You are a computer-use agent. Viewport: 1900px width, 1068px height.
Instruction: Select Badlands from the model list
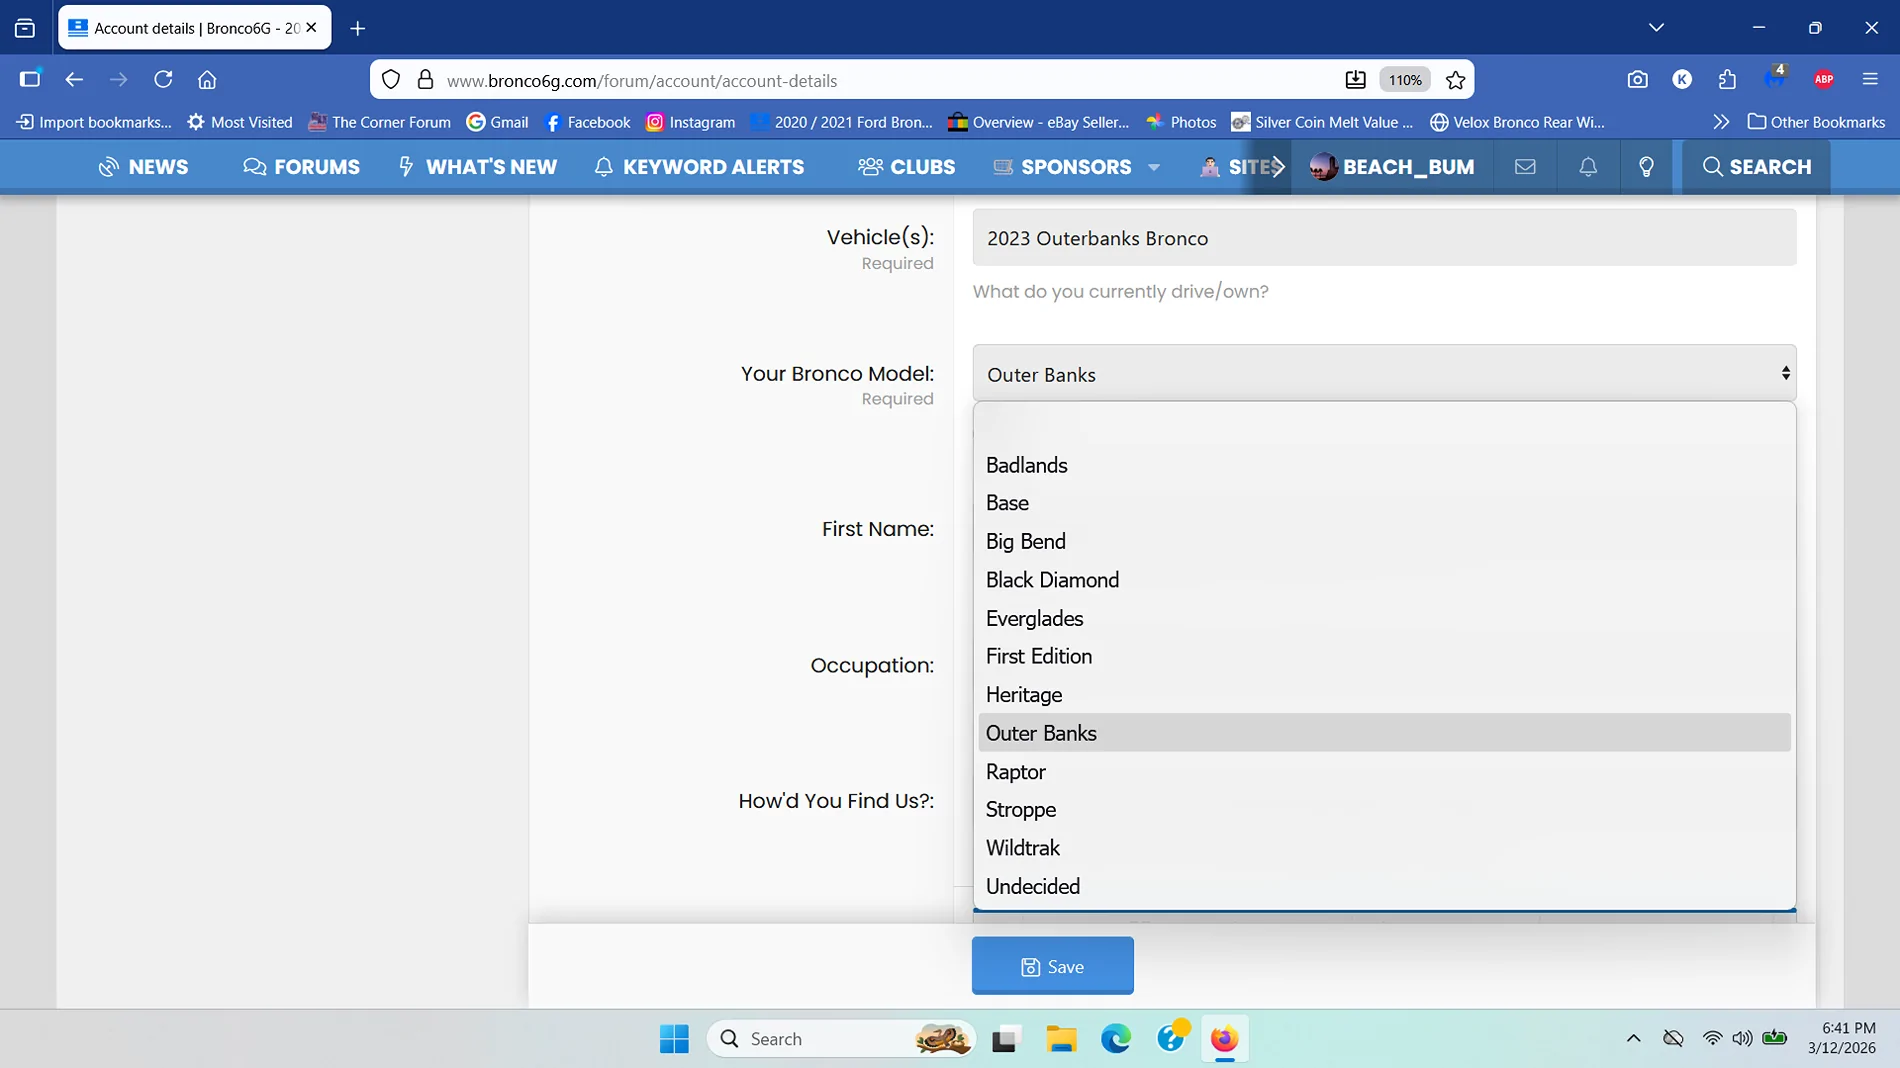[x=1384, y=465]
